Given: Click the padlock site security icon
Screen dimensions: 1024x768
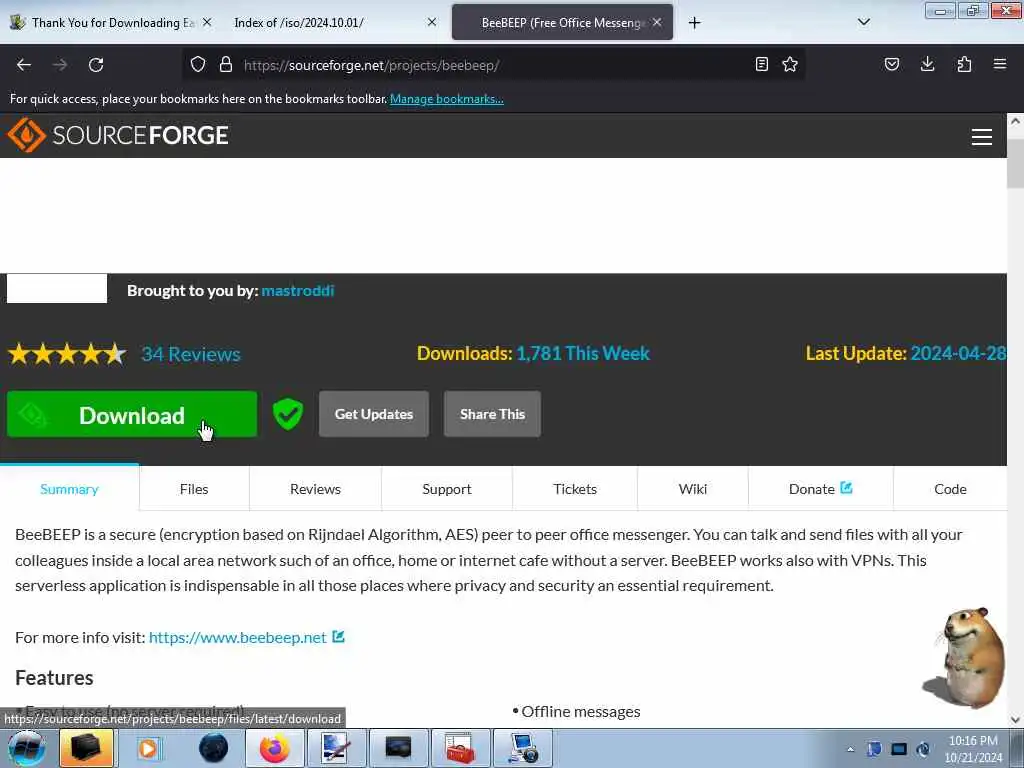Looking at the screenshot, I should pos(226,64).
